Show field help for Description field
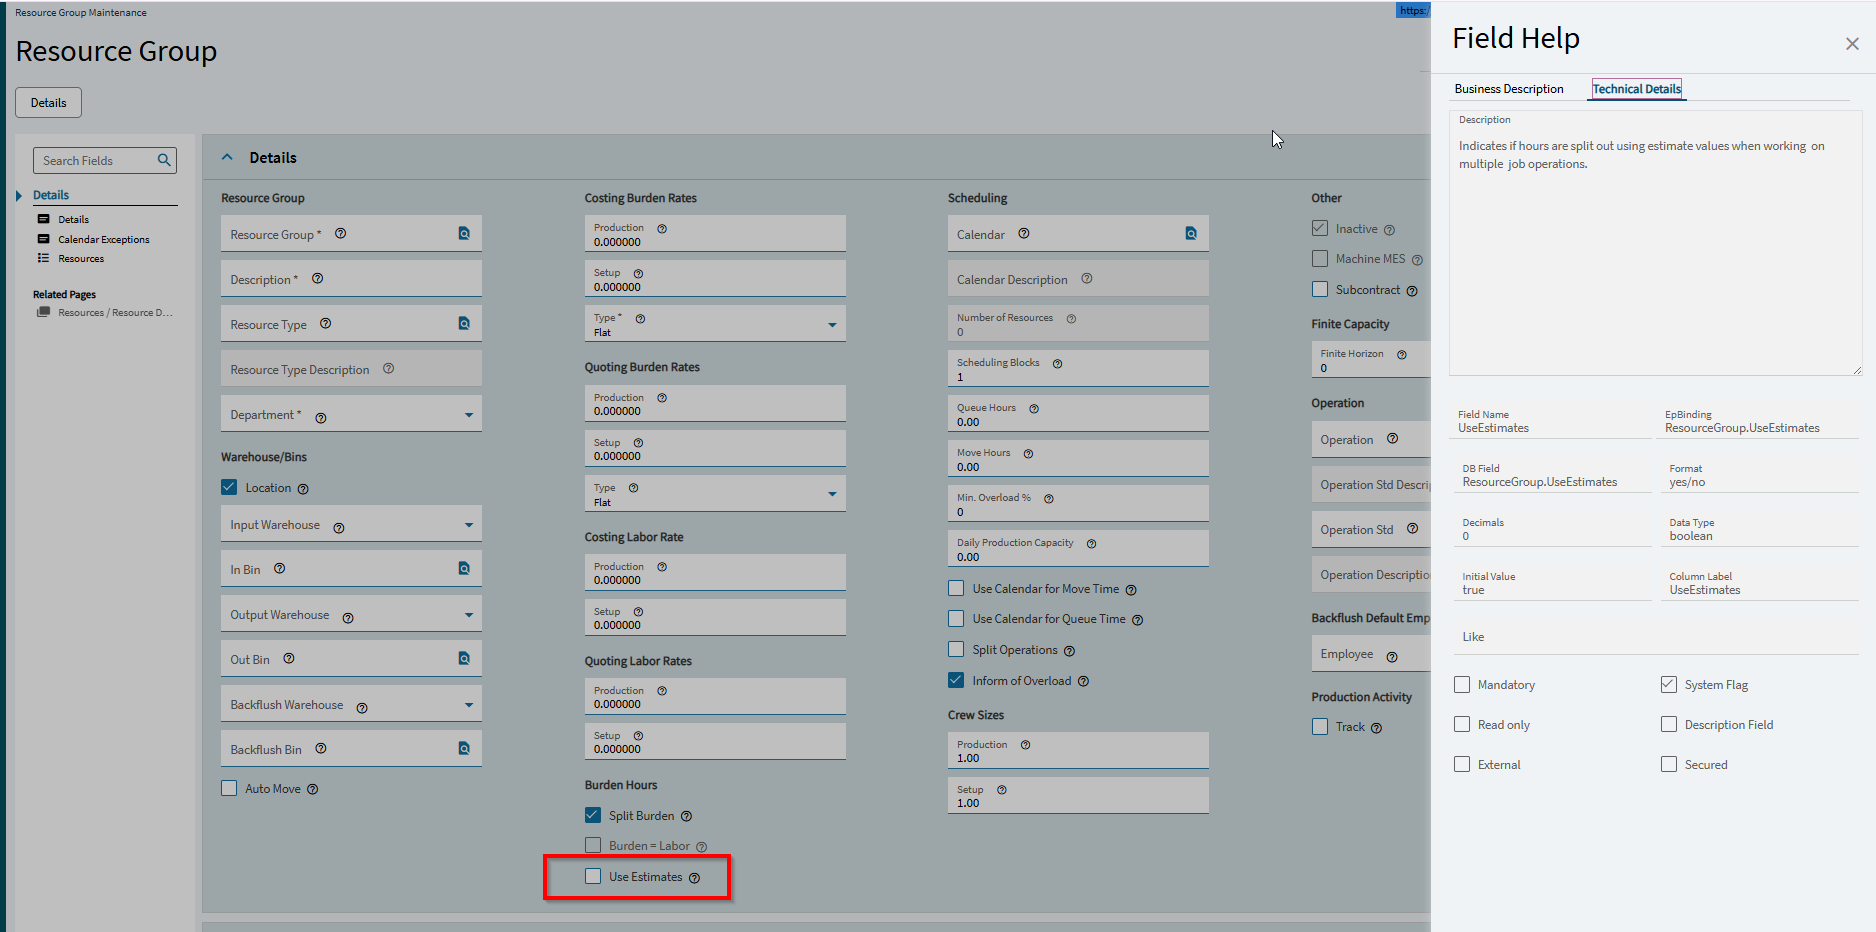1876x932 pixels. 317,279
